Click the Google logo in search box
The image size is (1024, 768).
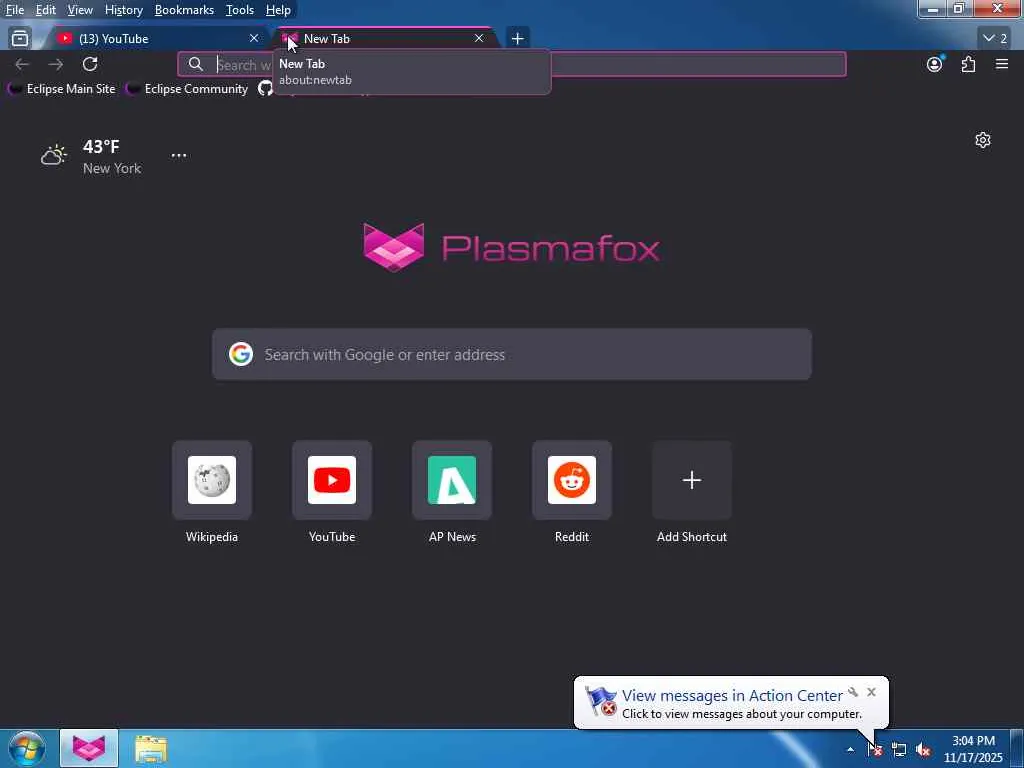point(241,354)
